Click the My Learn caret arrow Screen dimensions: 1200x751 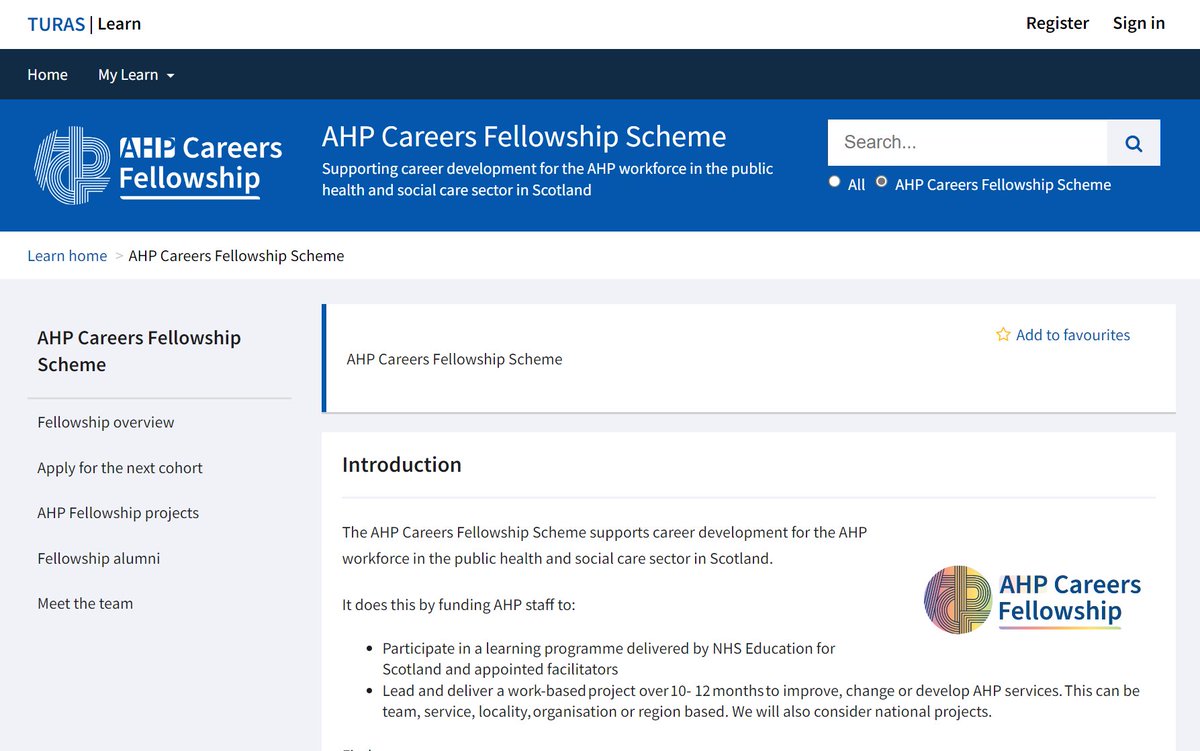170,76
